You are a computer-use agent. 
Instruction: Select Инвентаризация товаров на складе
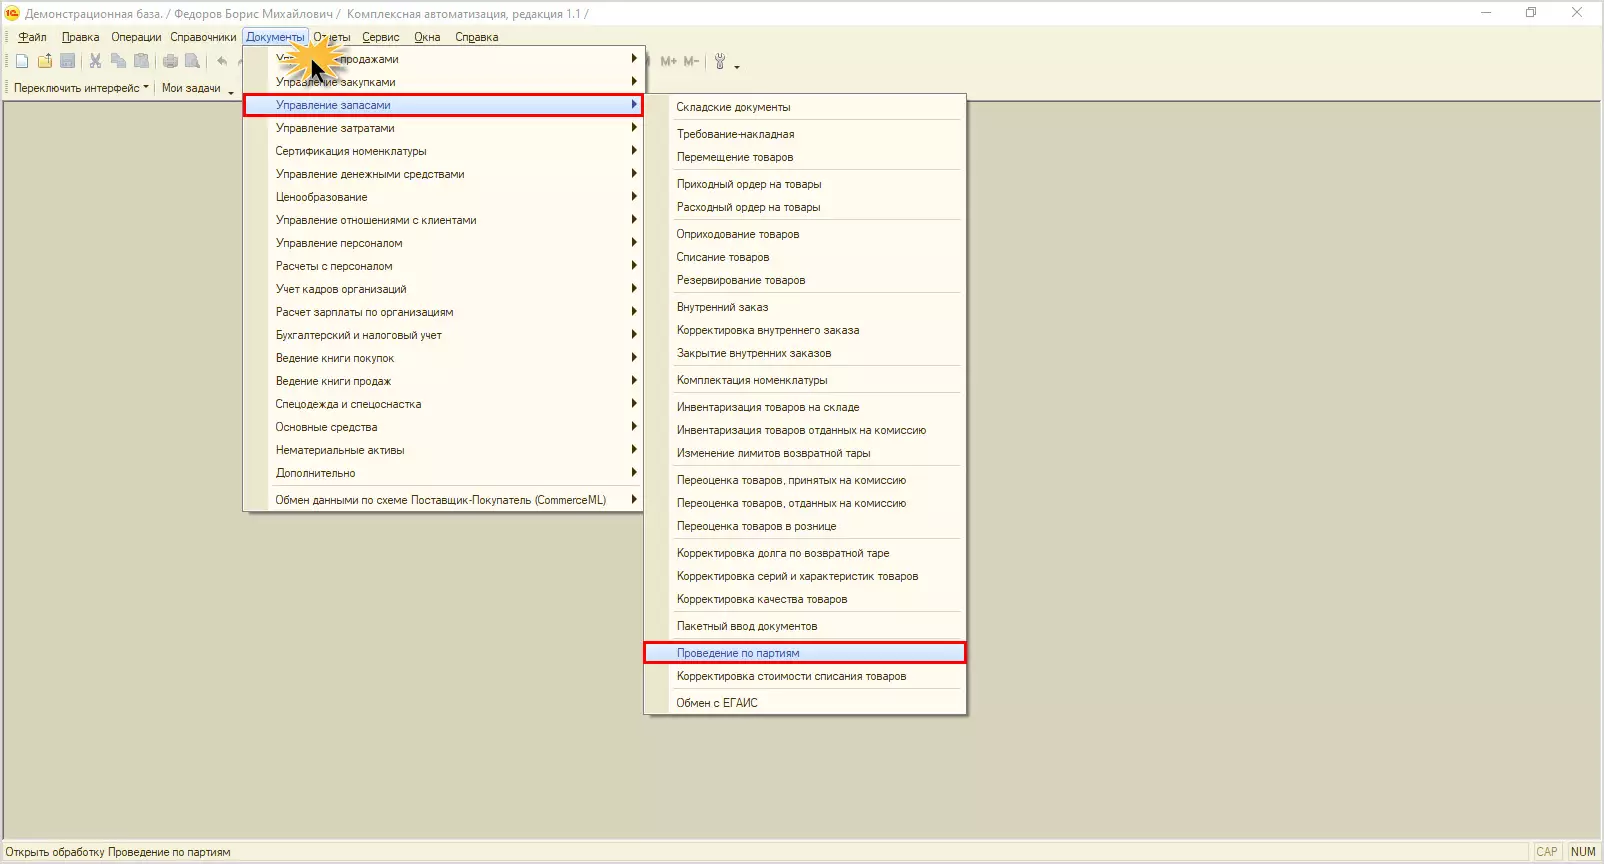tap(805, 407)
